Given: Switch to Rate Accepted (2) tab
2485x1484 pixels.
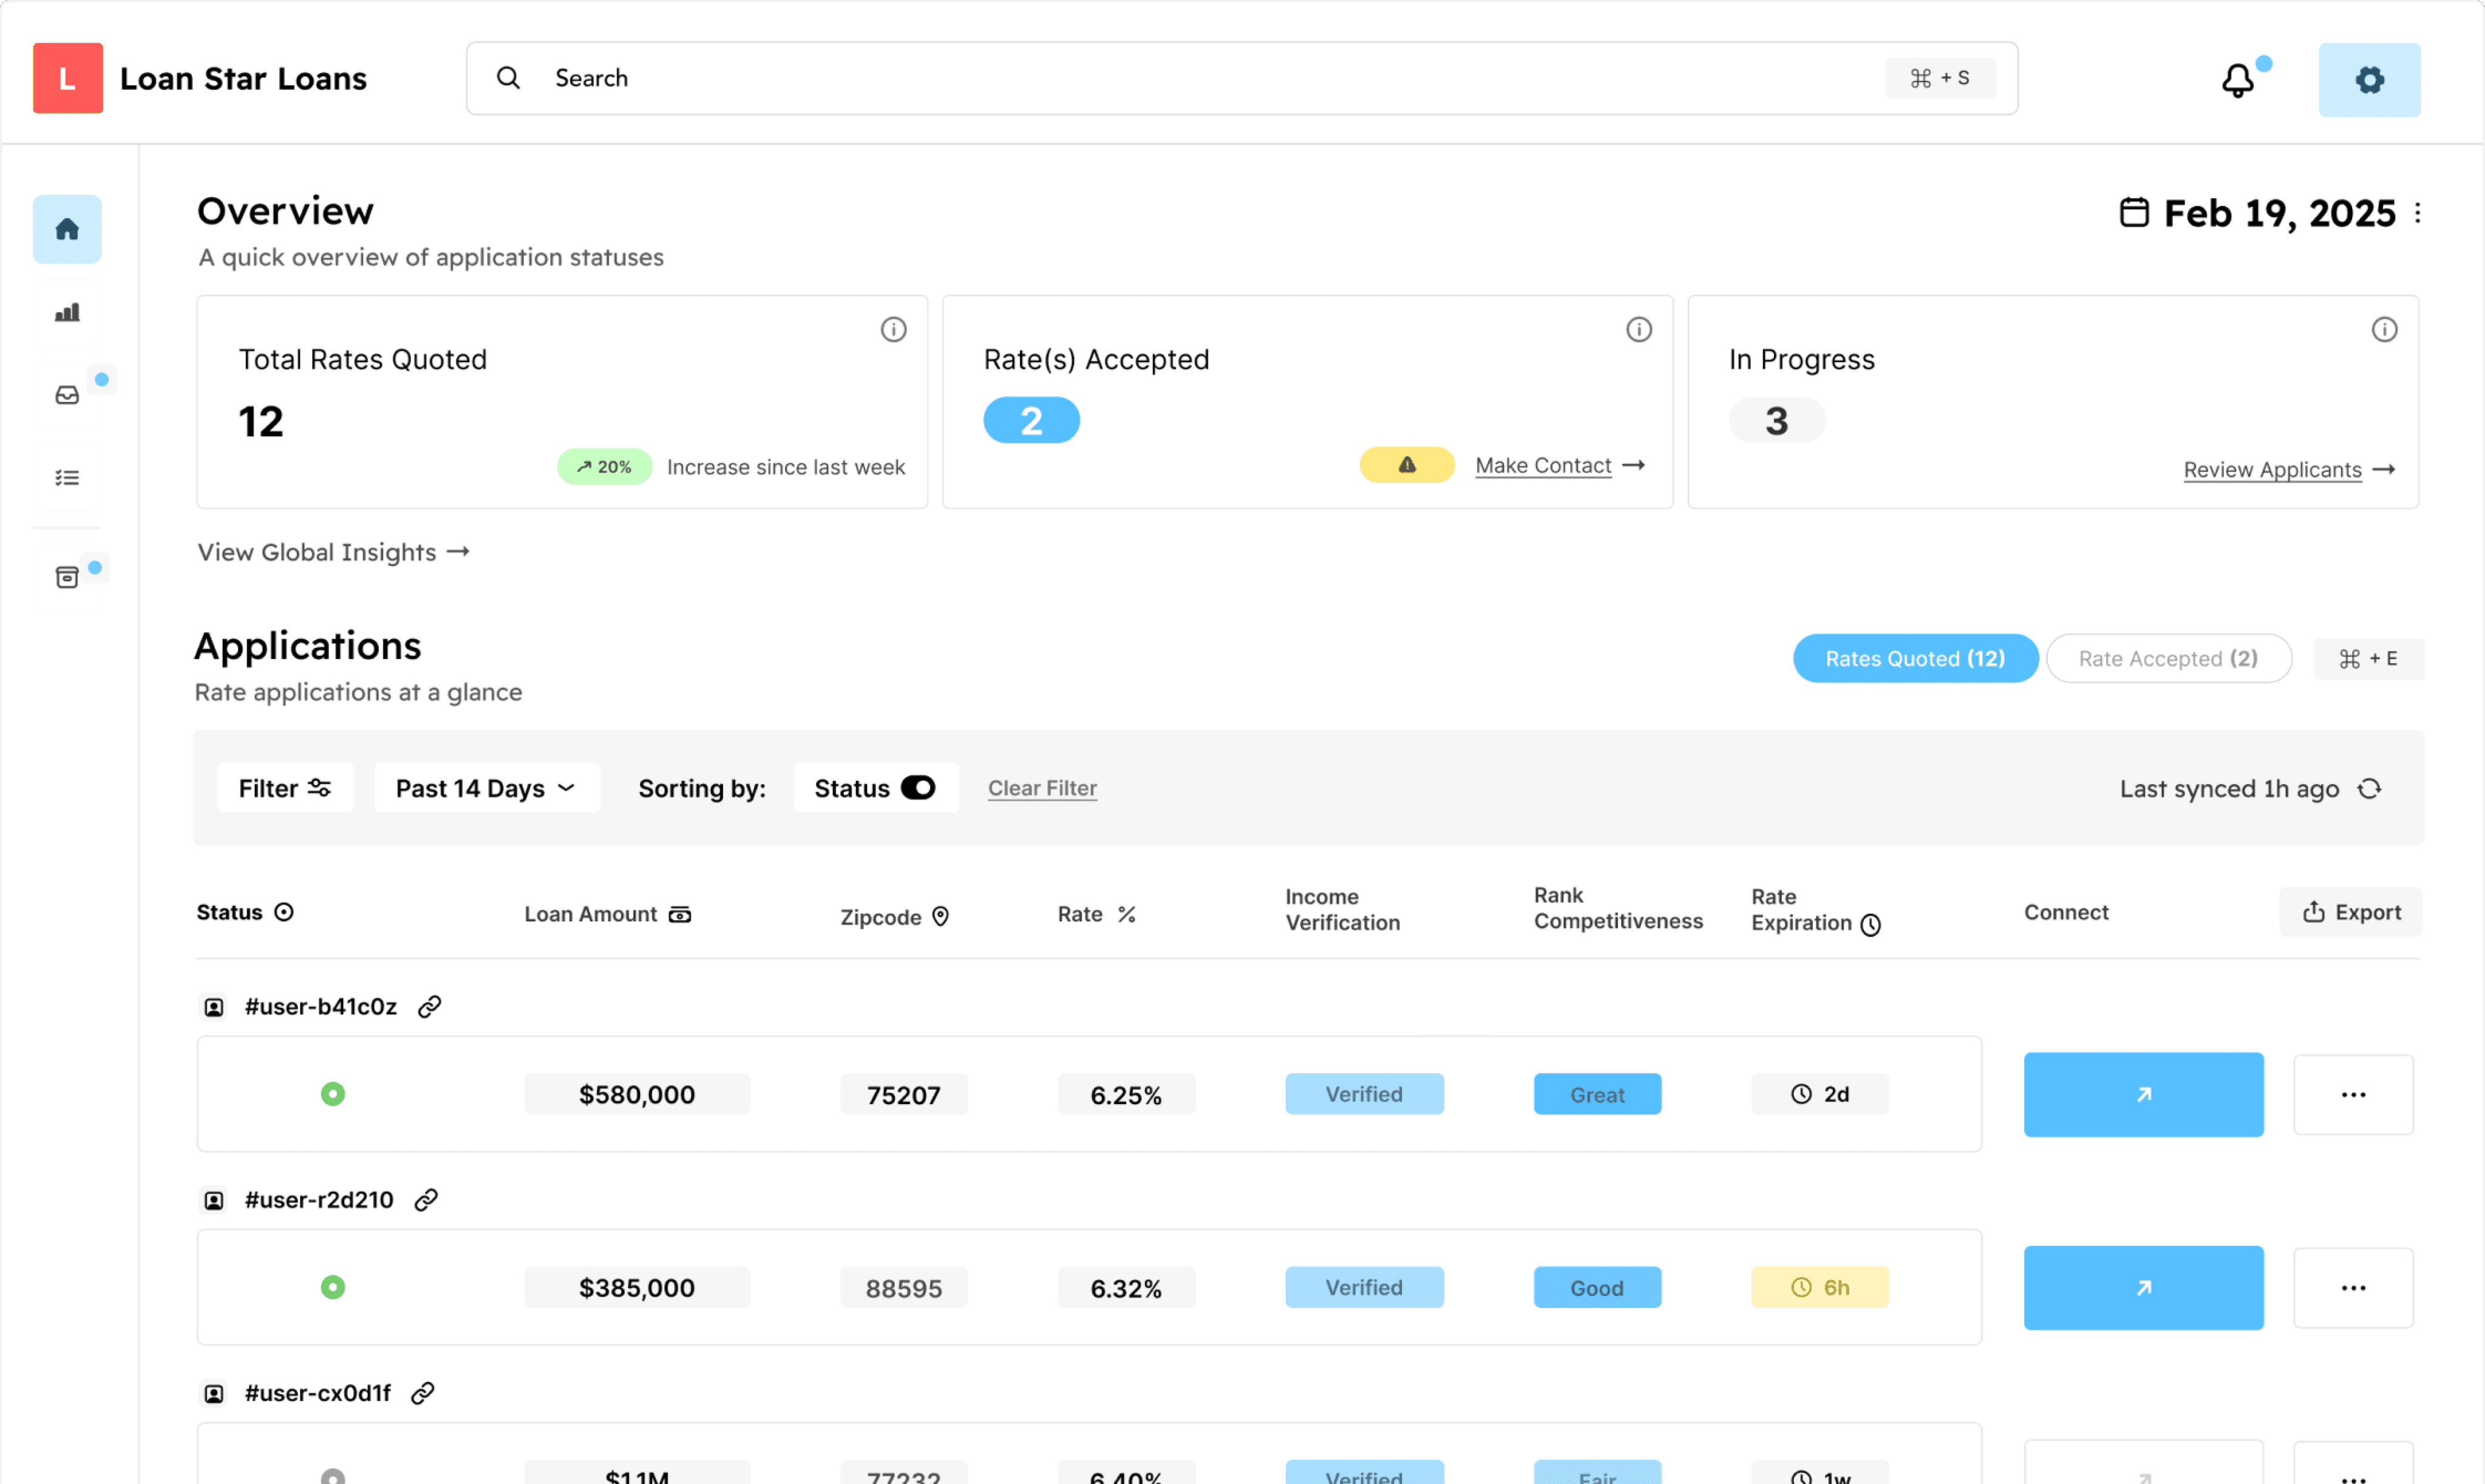Looking at the screenshot, I should point(2168,658).
